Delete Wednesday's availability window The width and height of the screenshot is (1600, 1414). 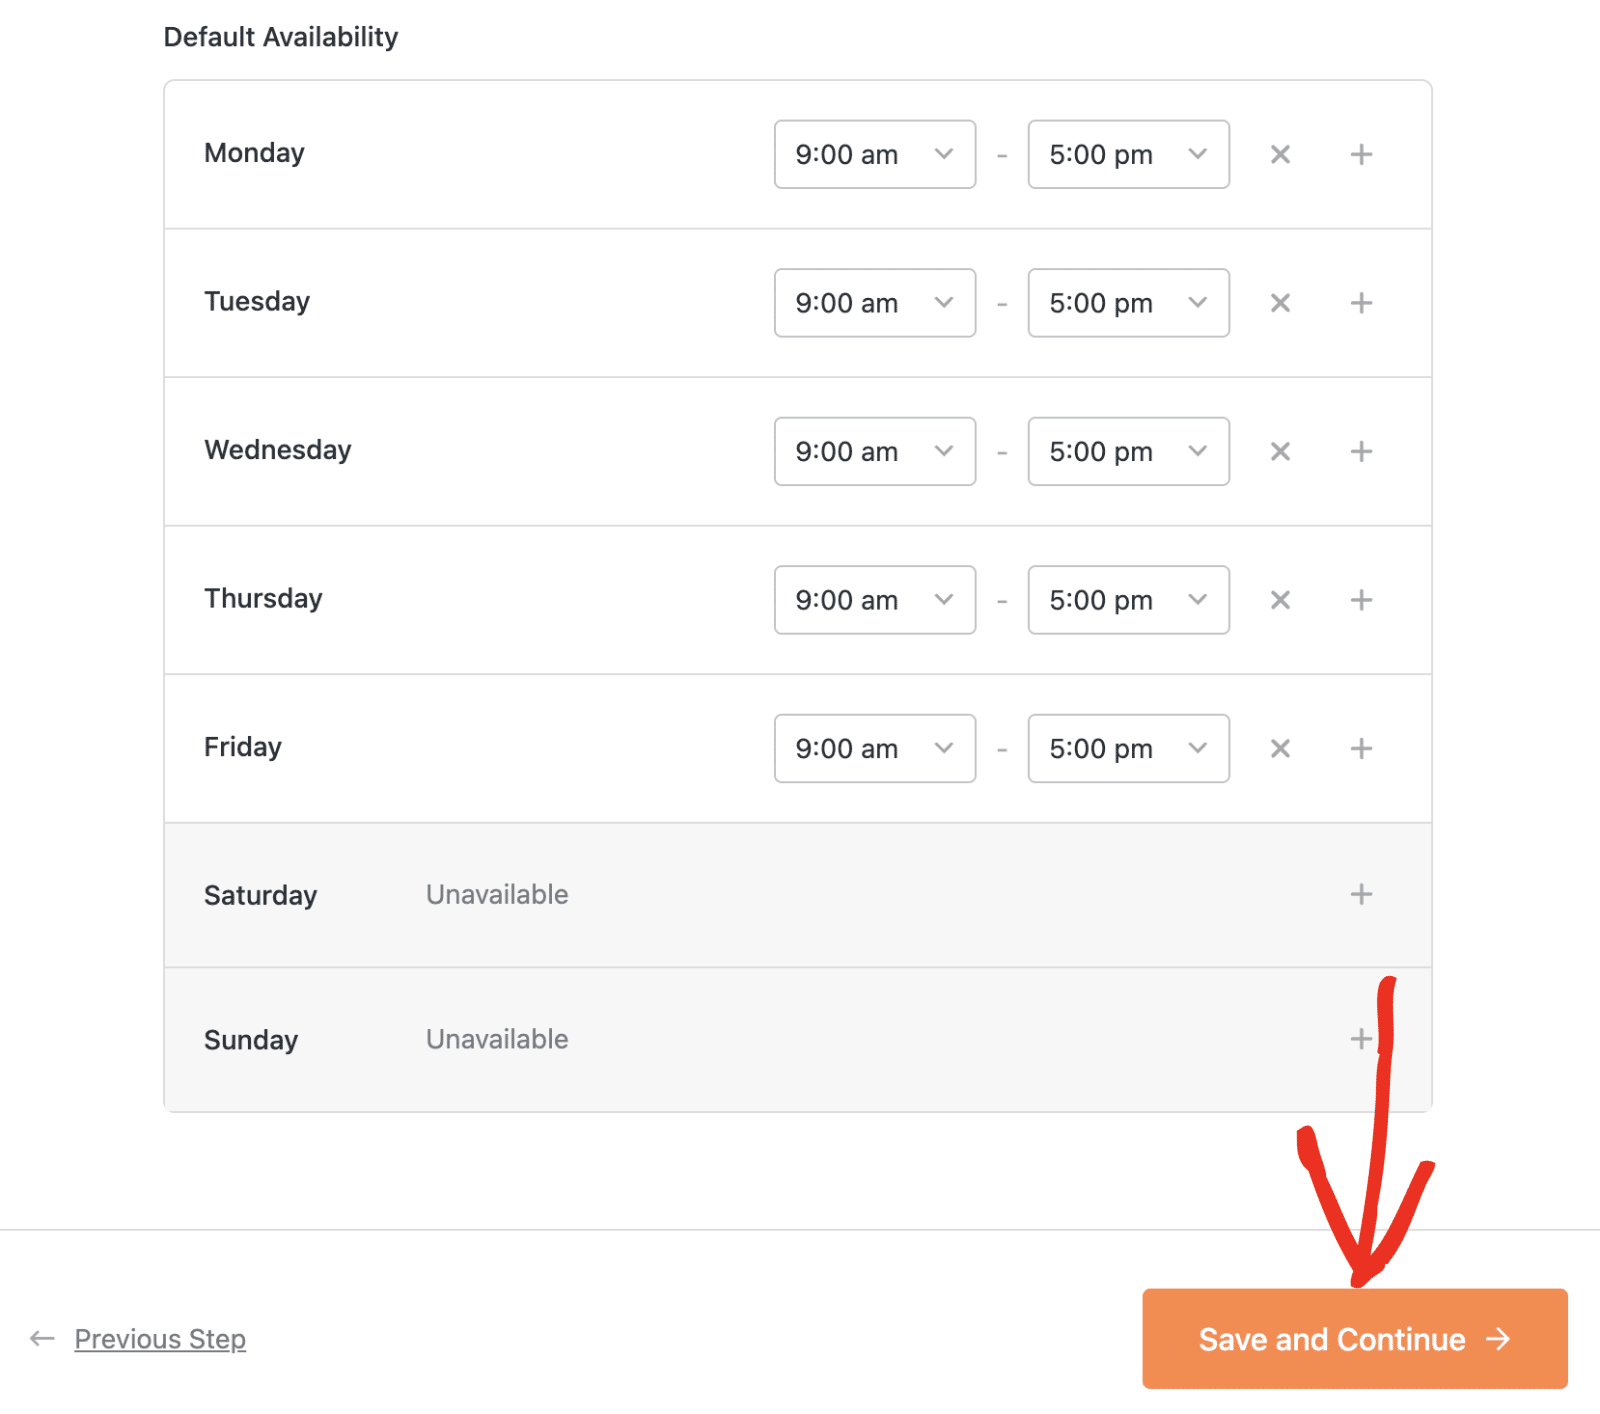(1280, 451)
